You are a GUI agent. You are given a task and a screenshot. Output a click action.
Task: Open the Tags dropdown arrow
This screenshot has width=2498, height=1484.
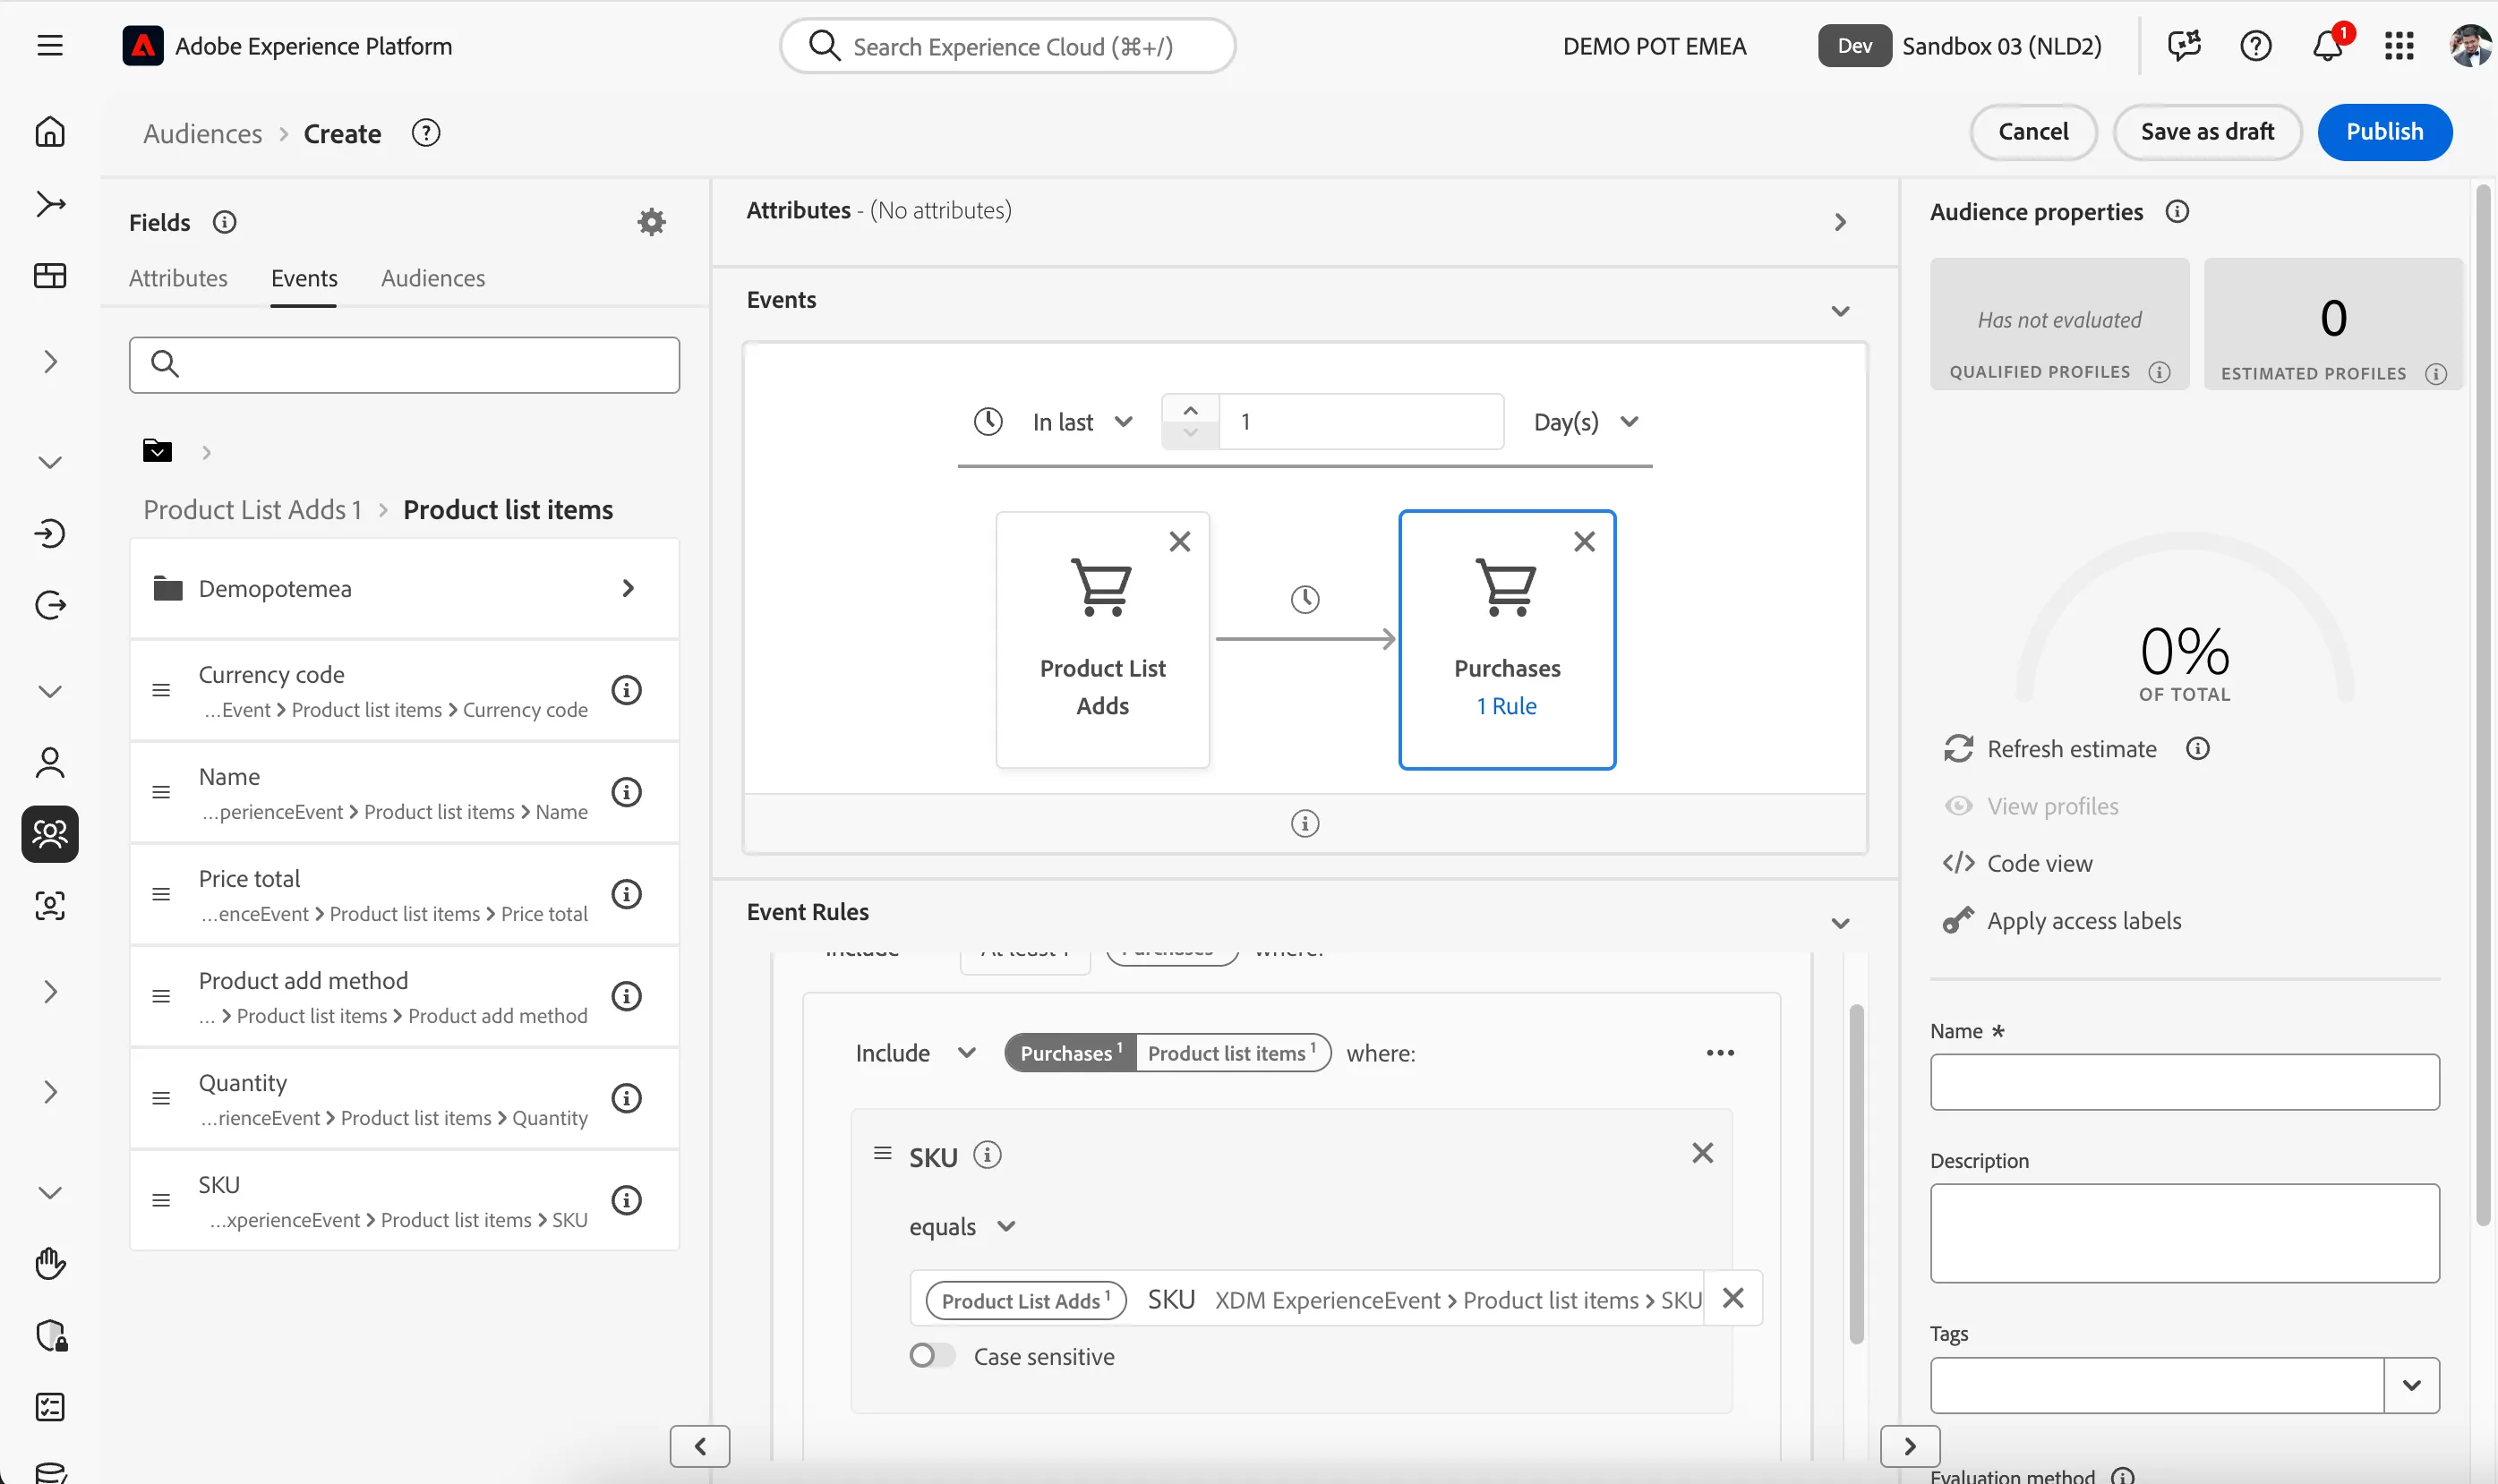[2411, 1385]
